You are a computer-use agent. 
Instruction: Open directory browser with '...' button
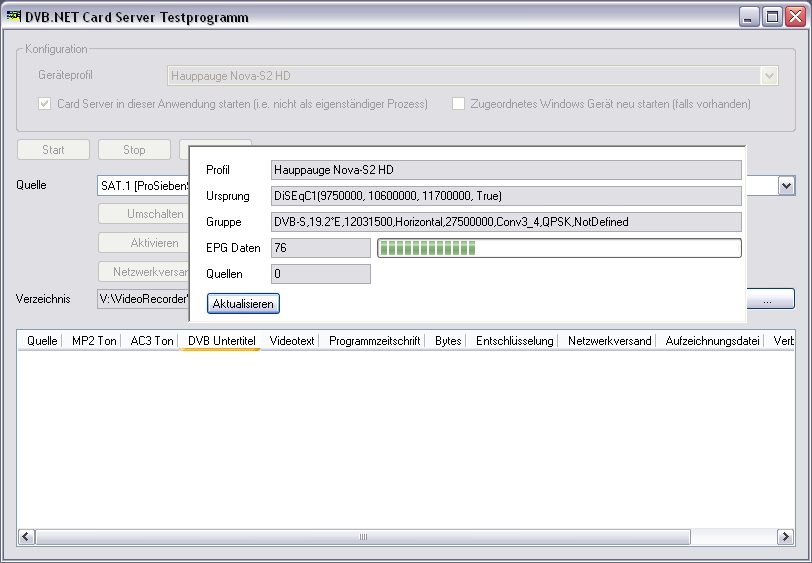pos(770,299)
